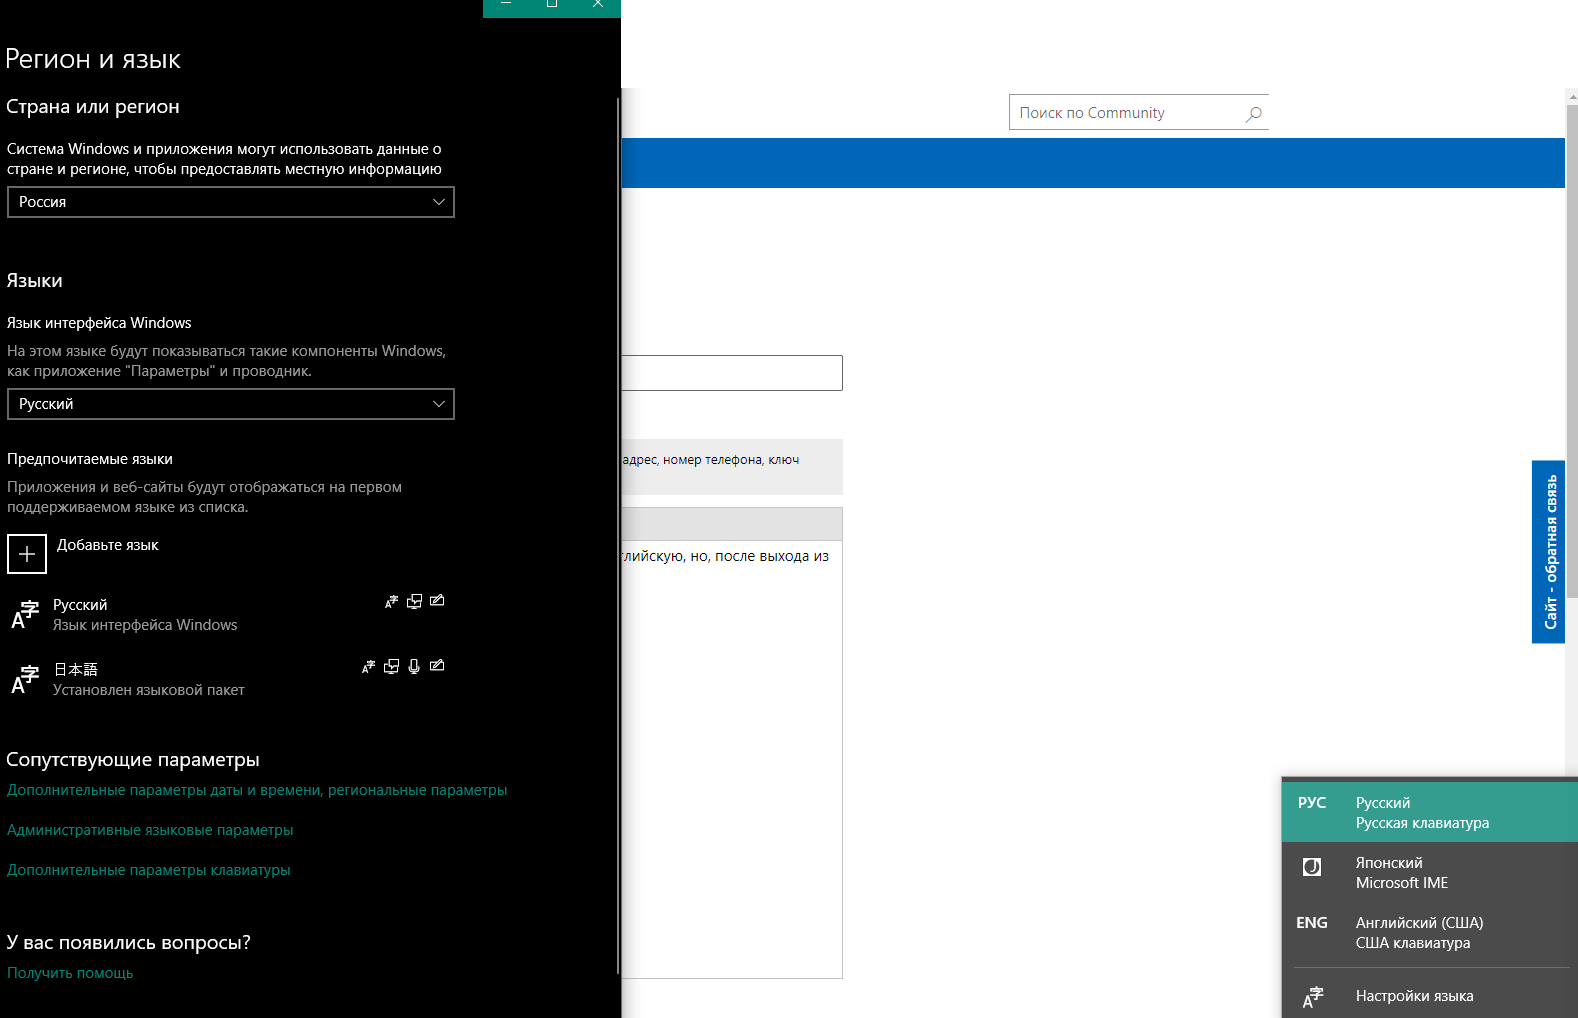This screenshot has width=1578, height=1018.
Task: Click the magnifier search icon in Community
Action: tap(1254, 114)
